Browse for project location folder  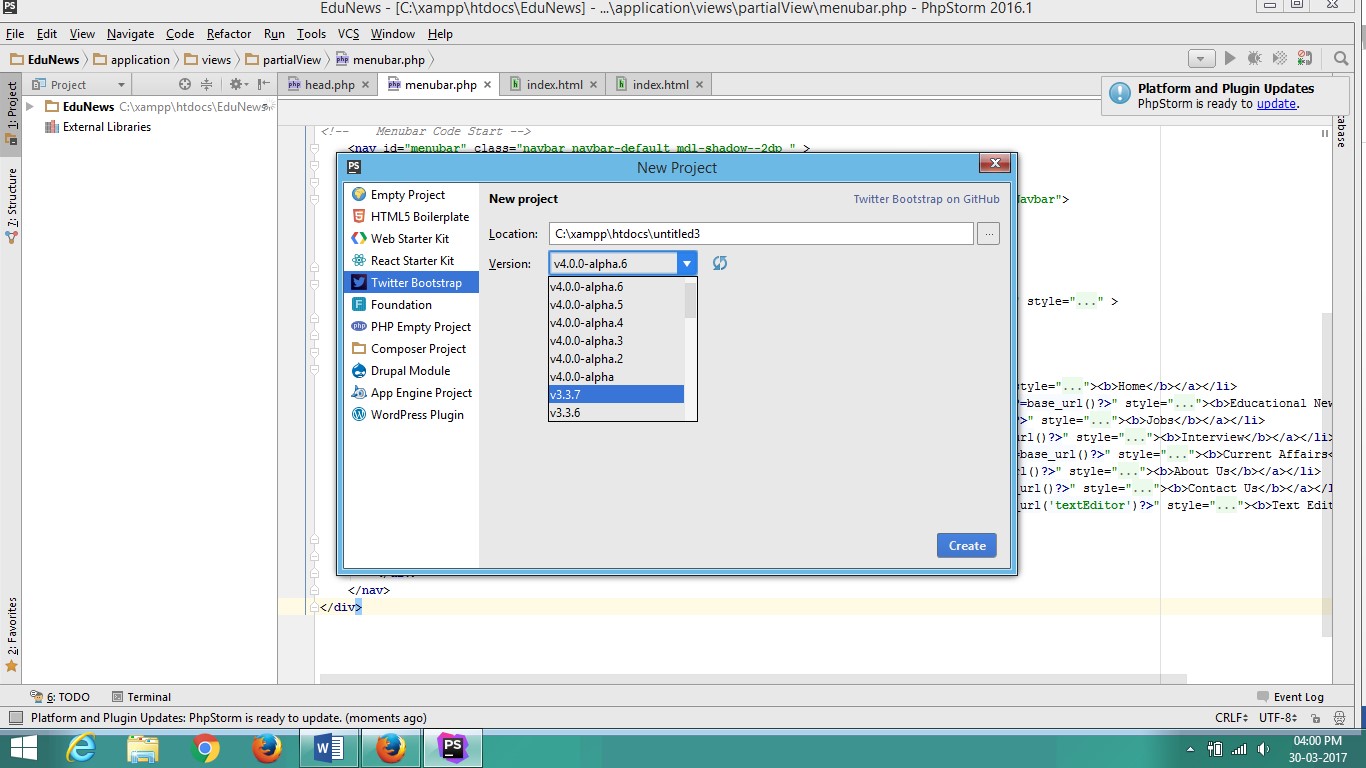click(x=988, y=234)
